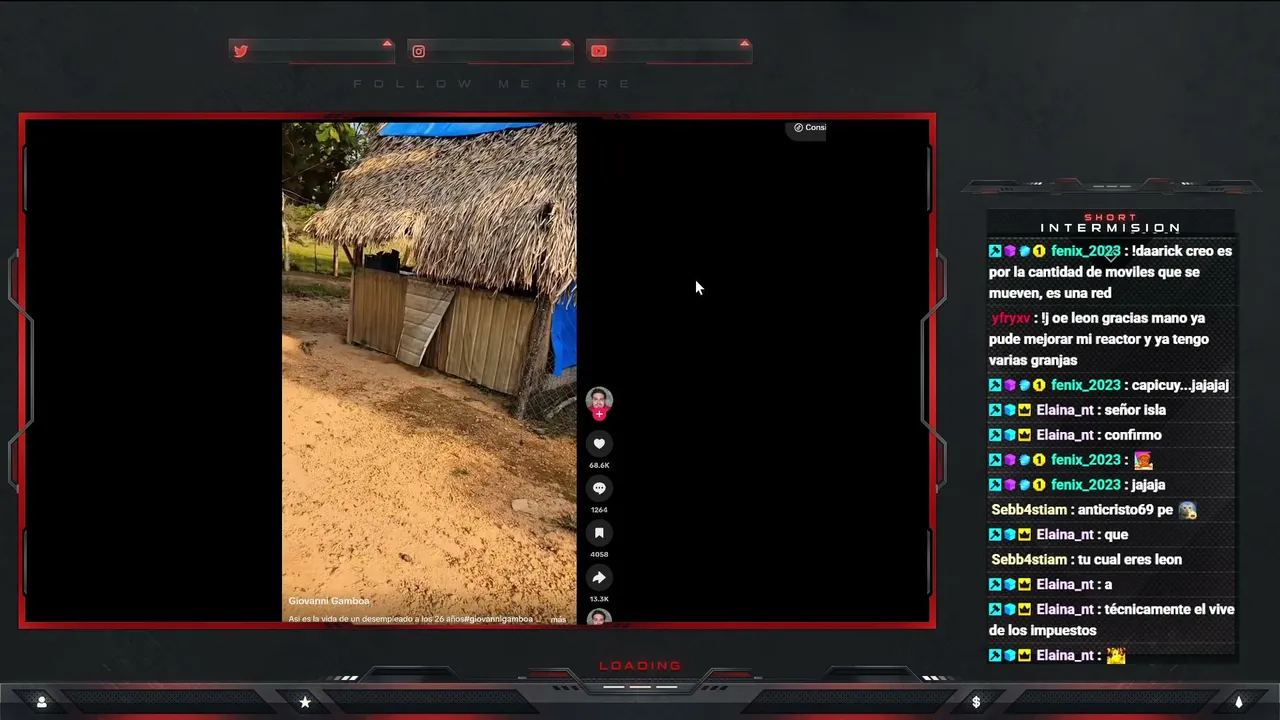
Task: Select fenix_2023's 'jajaja' message
Action: click(1077, 485)
